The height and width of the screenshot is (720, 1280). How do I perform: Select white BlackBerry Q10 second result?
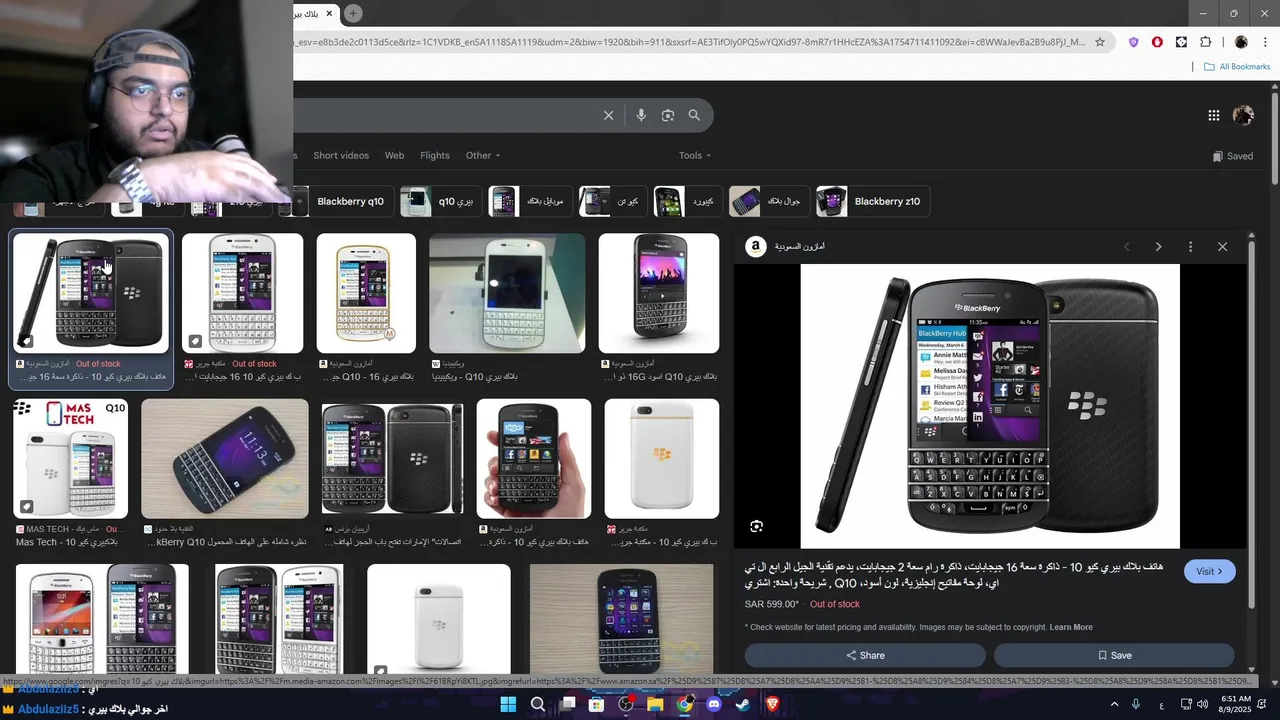pyautogui.click(x=242, y=294)
